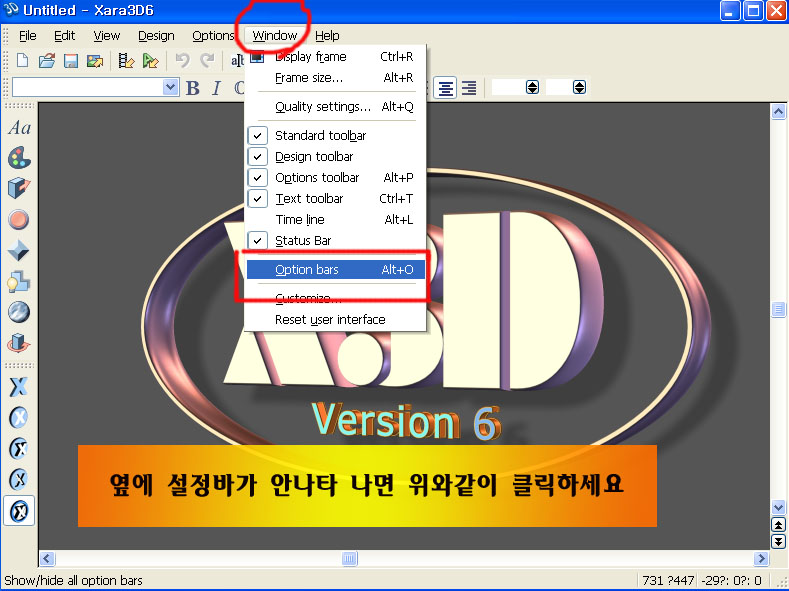Select the italic X in oval style icon
Image resolution: width=789 pixels, height=591 pixels.
pos(19,480)
